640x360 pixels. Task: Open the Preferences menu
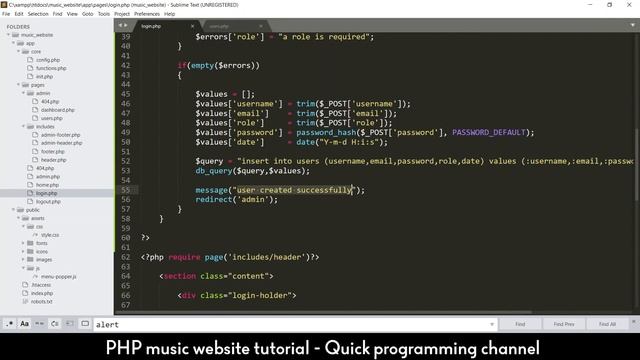coord(147,14)
